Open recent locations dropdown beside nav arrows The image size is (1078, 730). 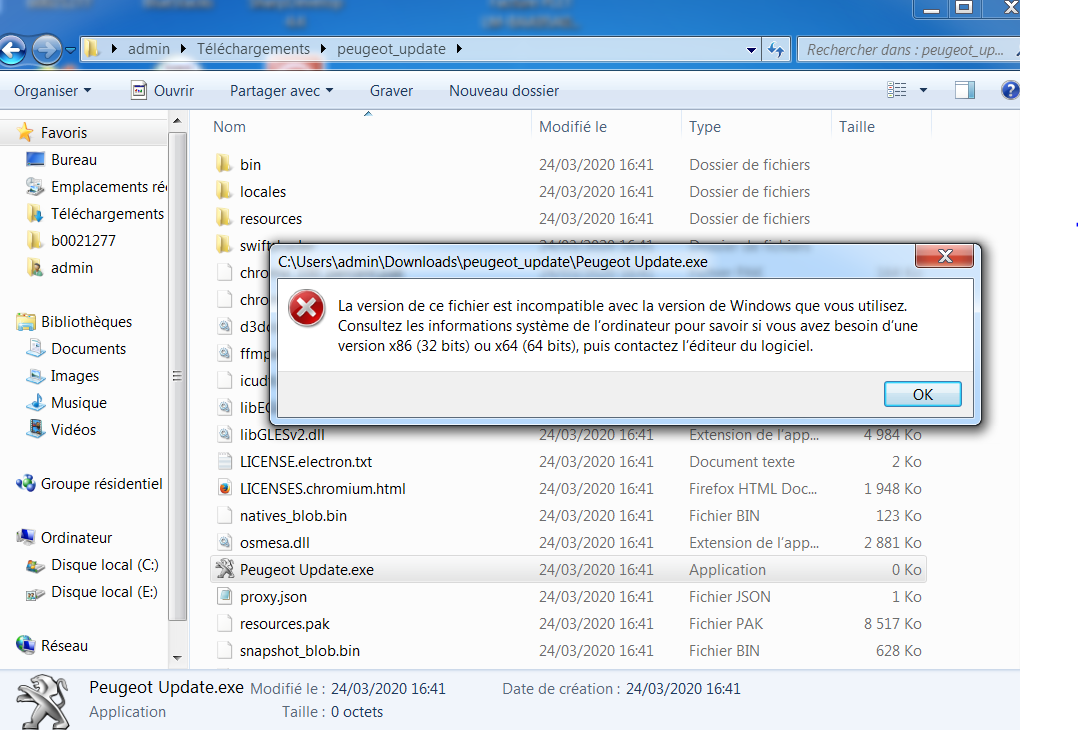pyautogui.click(x=70, y=50)
